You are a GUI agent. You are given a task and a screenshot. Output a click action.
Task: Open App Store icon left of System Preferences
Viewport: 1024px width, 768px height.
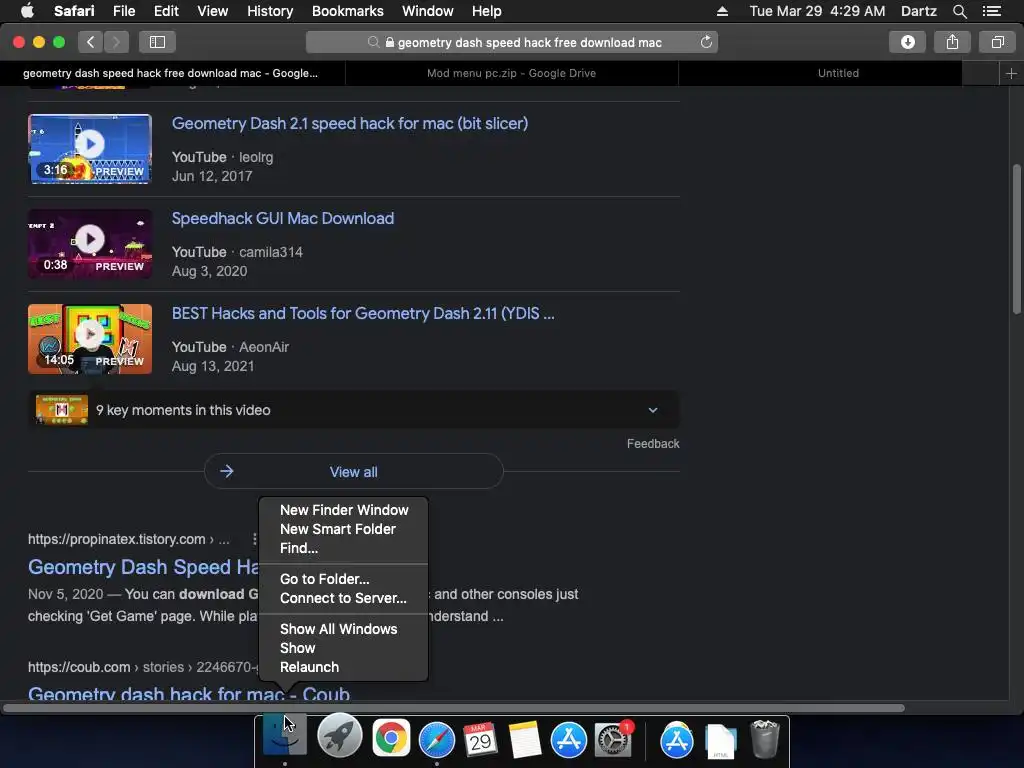coord(568,740)
